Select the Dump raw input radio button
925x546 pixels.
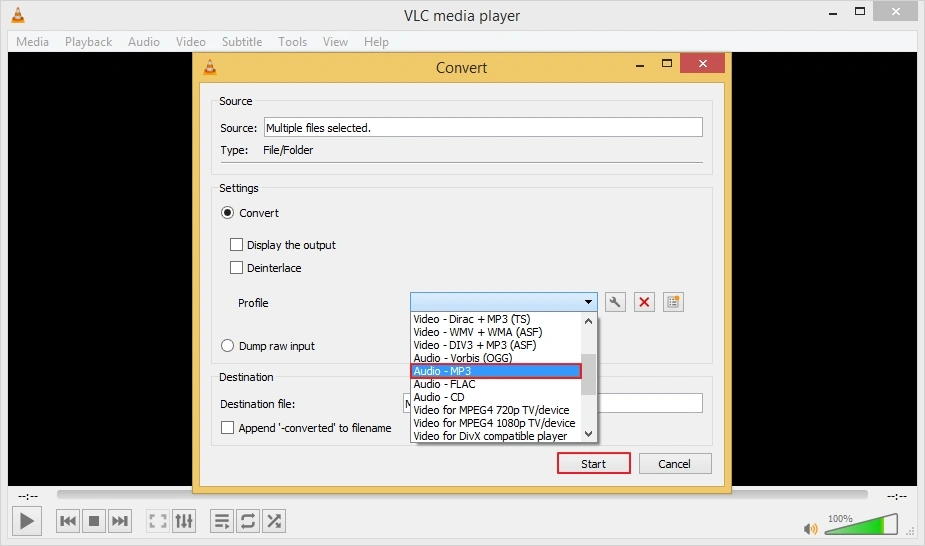(227, 346)
